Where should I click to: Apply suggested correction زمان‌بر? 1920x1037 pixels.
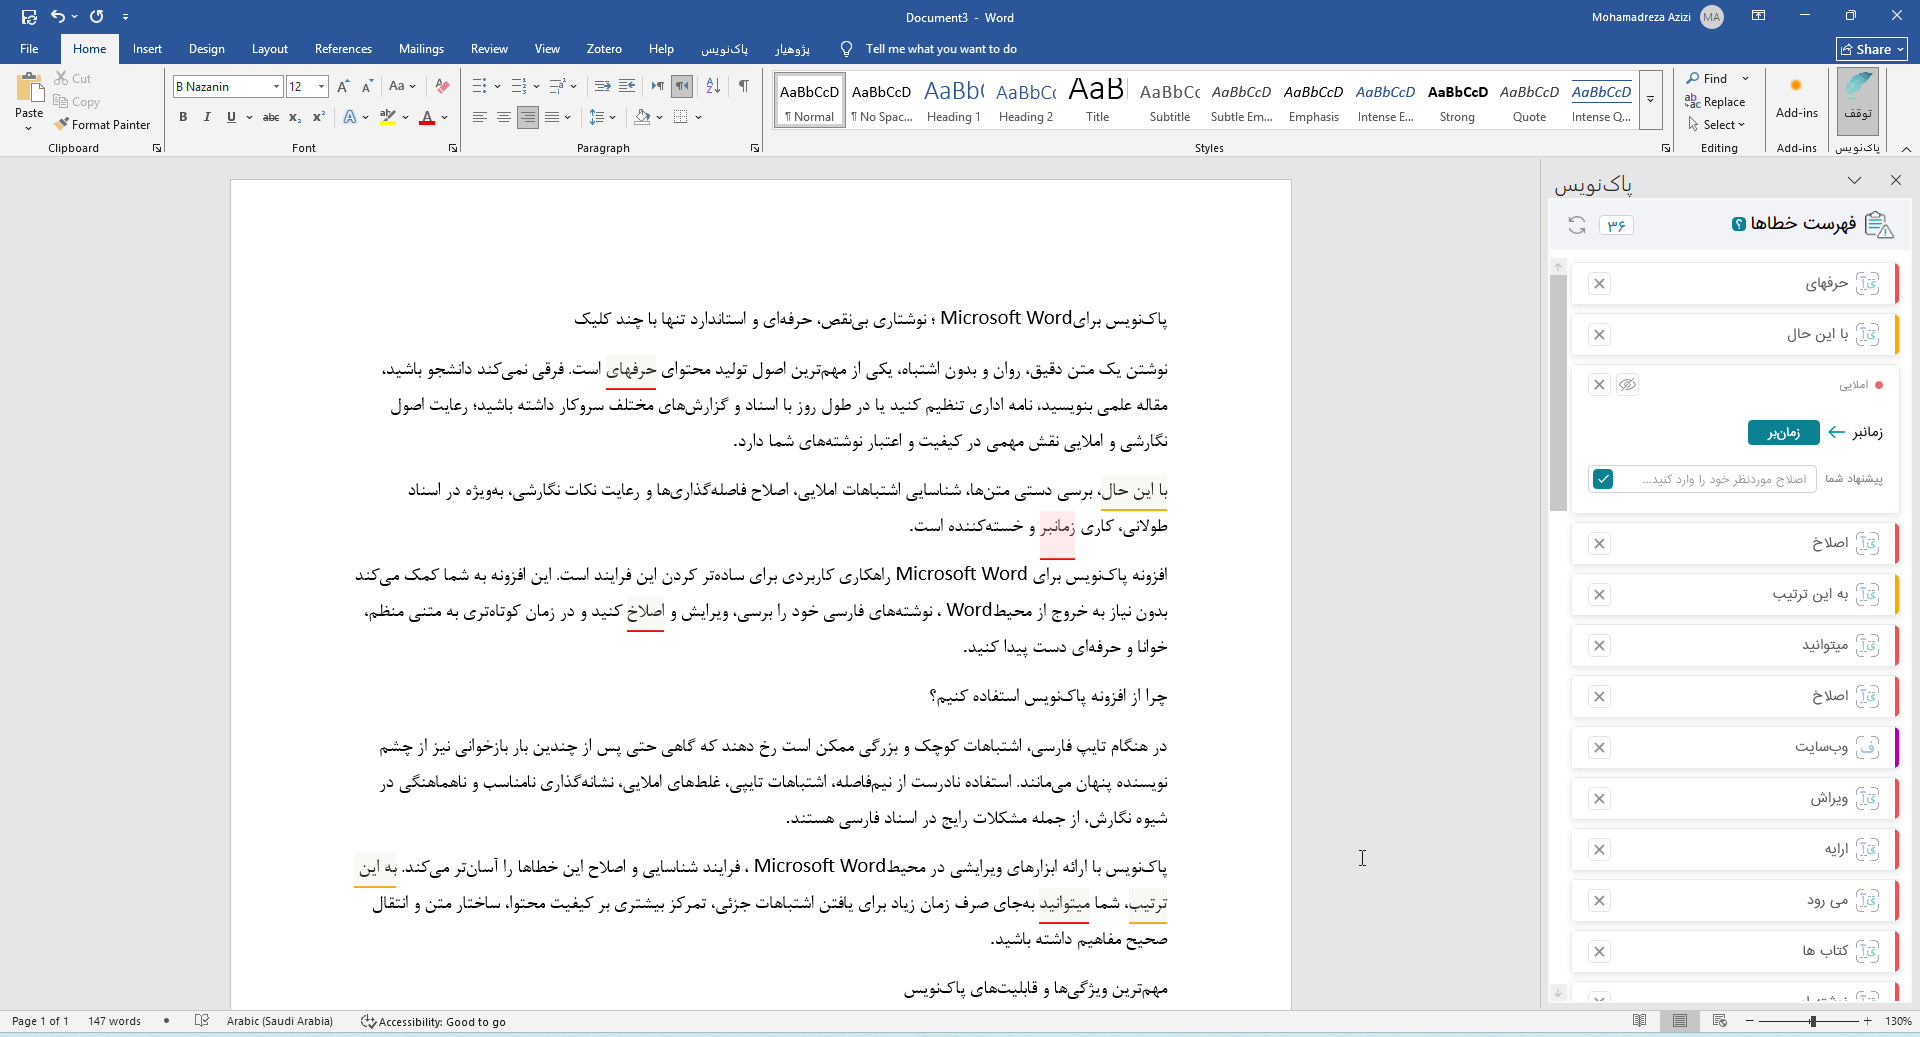tap(1783, 432)
